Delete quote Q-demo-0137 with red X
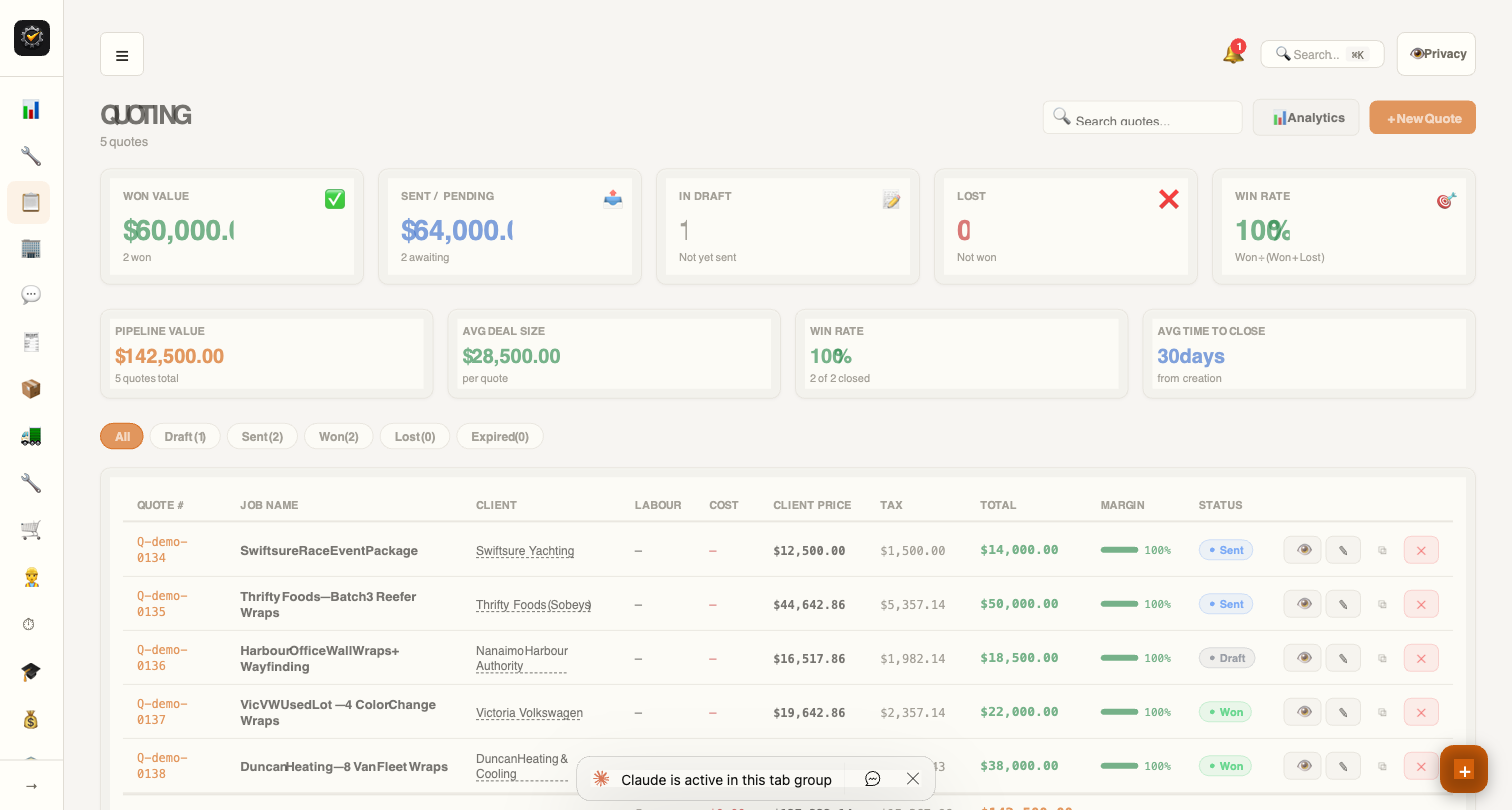The image size is (1512, 810). pyautogui.click(x=1421, y=712)
